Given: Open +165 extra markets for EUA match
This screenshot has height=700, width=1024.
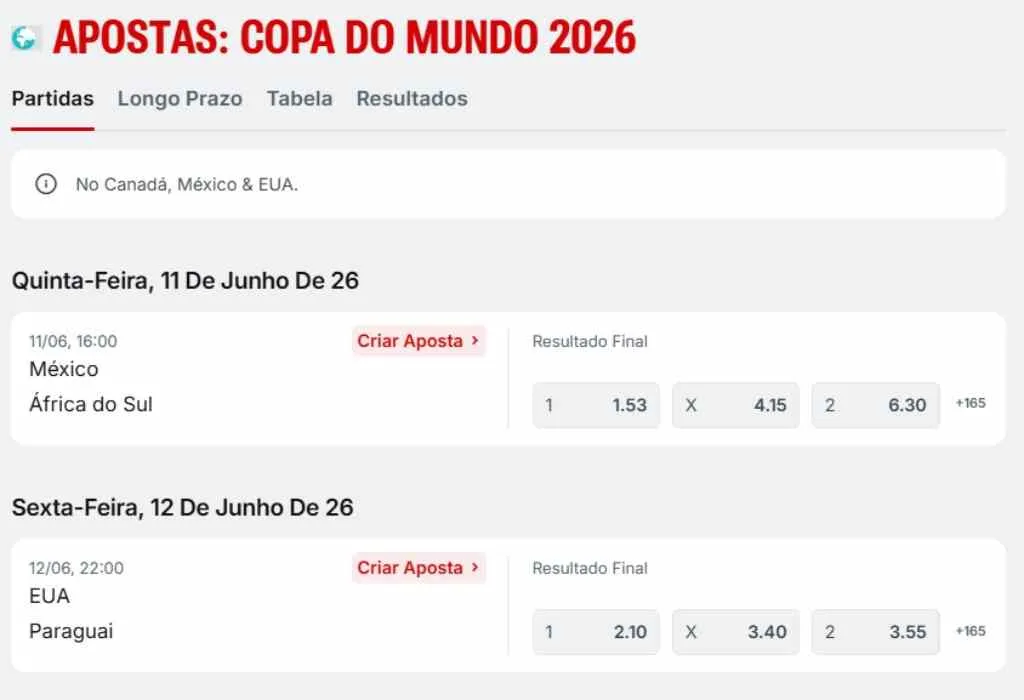Looking at the screenshot, I should coord(967,628).
